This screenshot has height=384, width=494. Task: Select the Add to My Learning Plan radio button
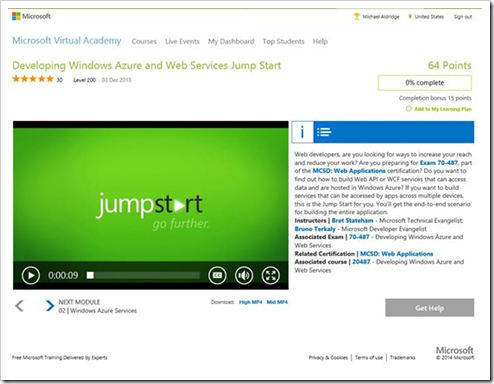(409, 109)
